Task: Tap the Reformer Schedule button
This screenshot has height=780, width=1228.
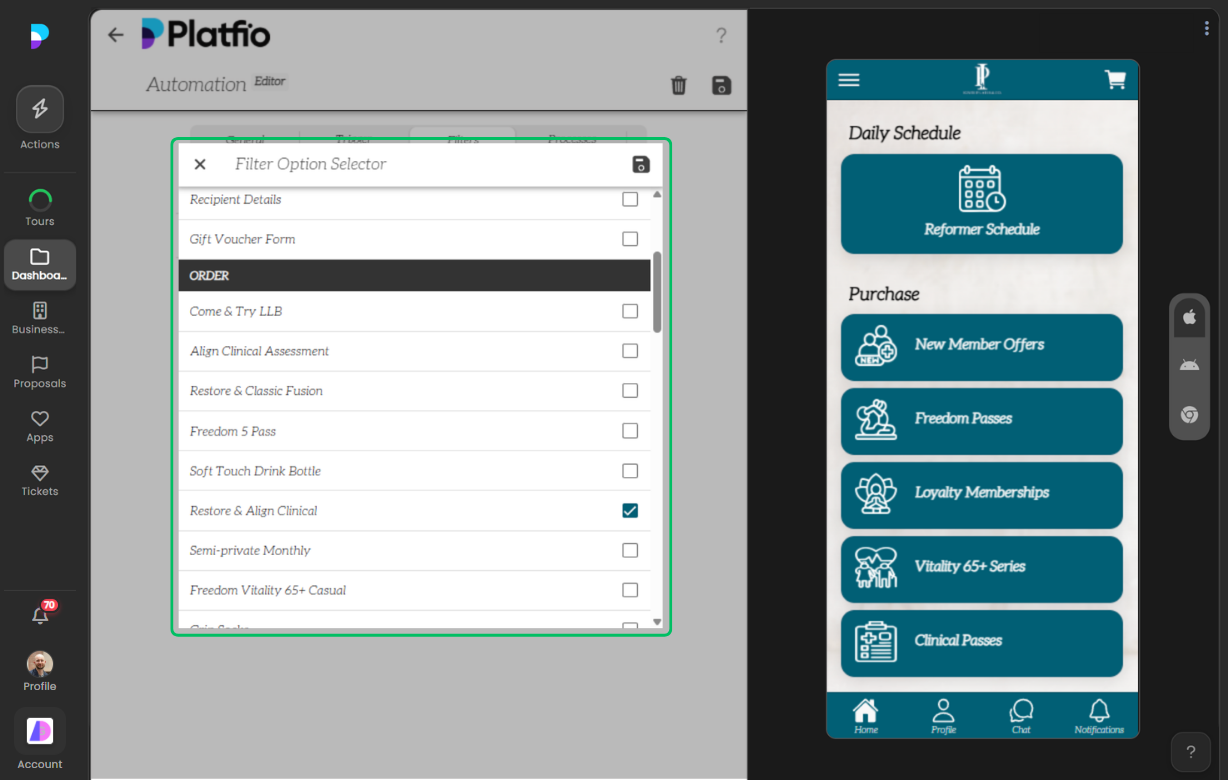Action: (x=981, y=204)
